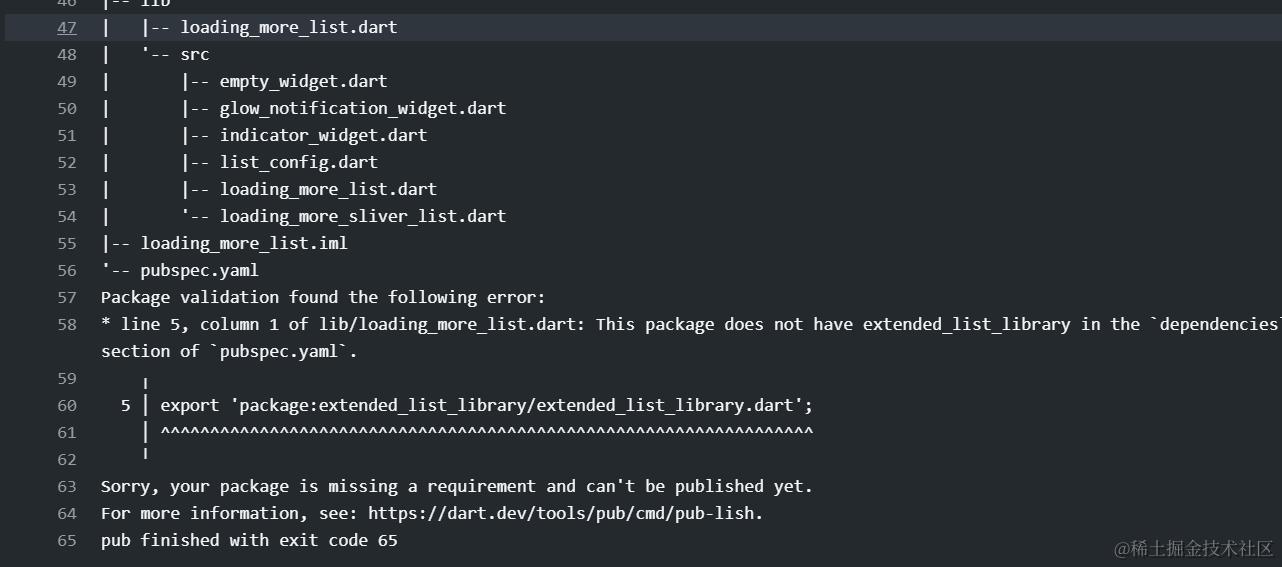This screenshot has height=567, width=1282.
Task: Click line number 60
Action: pyautogui.click(x=66, y=405)
